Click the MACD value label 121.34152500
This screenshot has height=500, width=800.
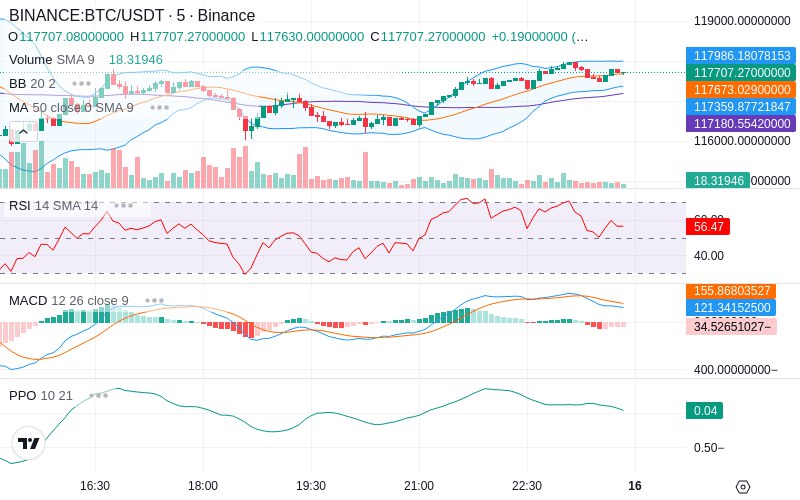click(731, 308)
